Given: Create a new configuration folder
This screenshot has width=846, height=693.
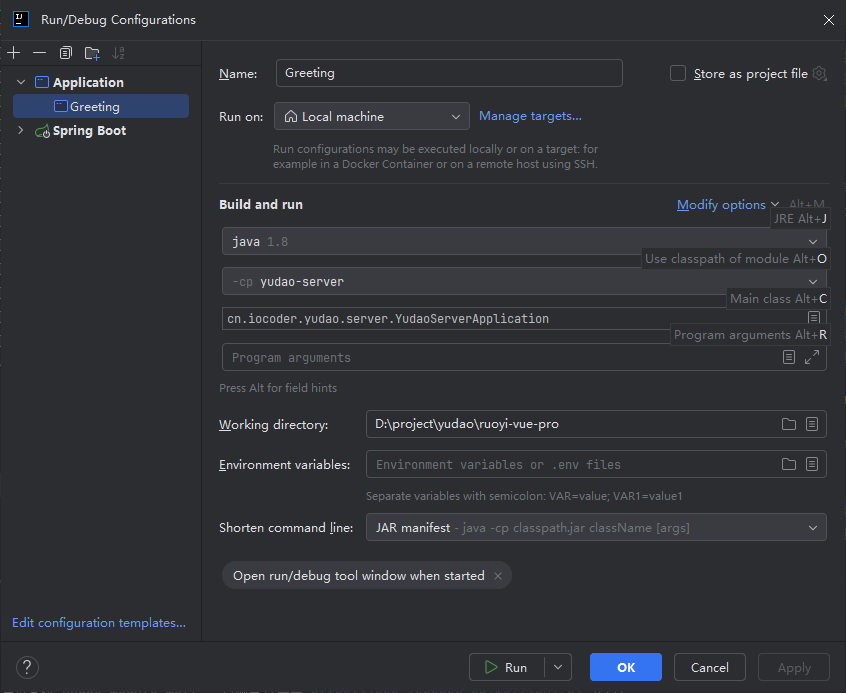Looking at the screenshot, I should [x=90, y=52].
